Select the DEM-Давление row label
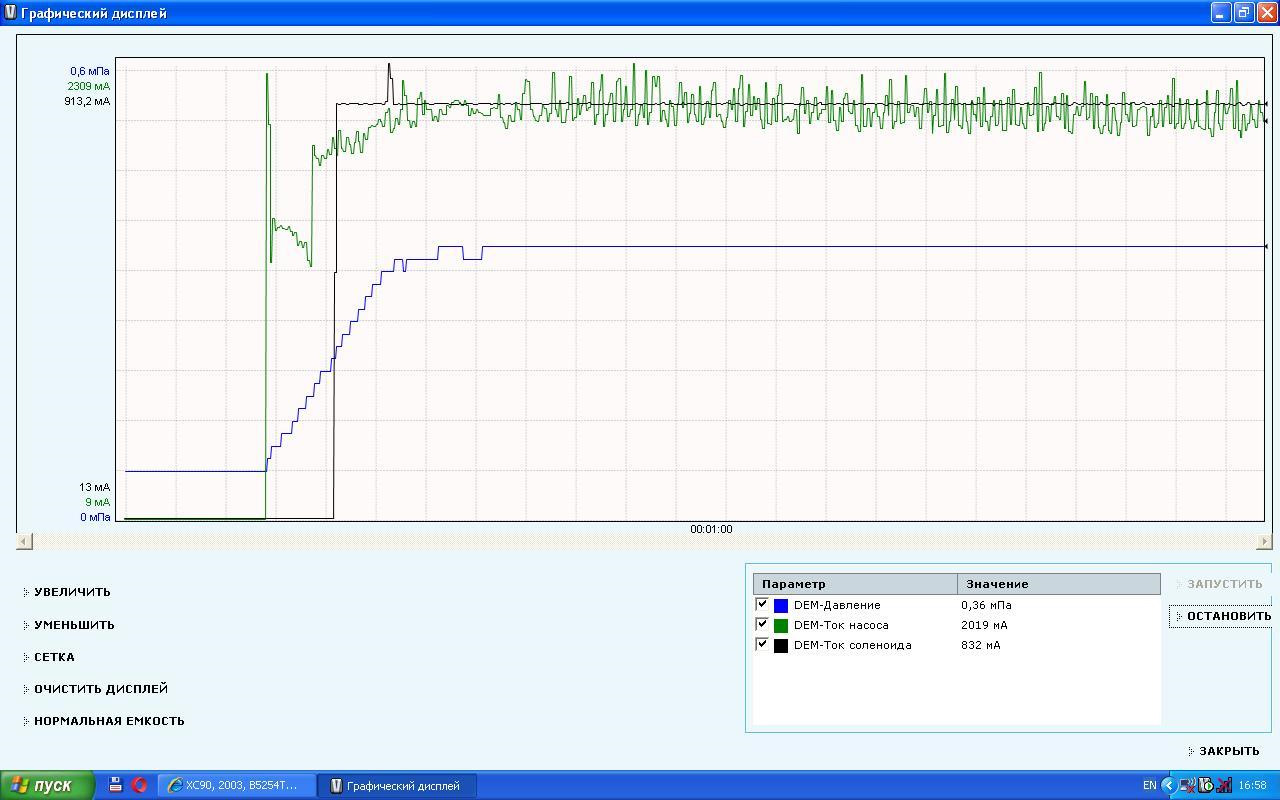The height and width of the screenshot is (800, 1280). pyautogui.click(x=837, y=605)
